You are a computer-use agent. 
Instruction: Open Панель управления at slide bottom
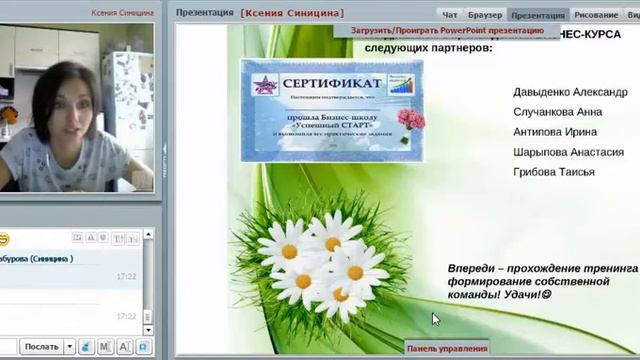(x=447, y=349)
